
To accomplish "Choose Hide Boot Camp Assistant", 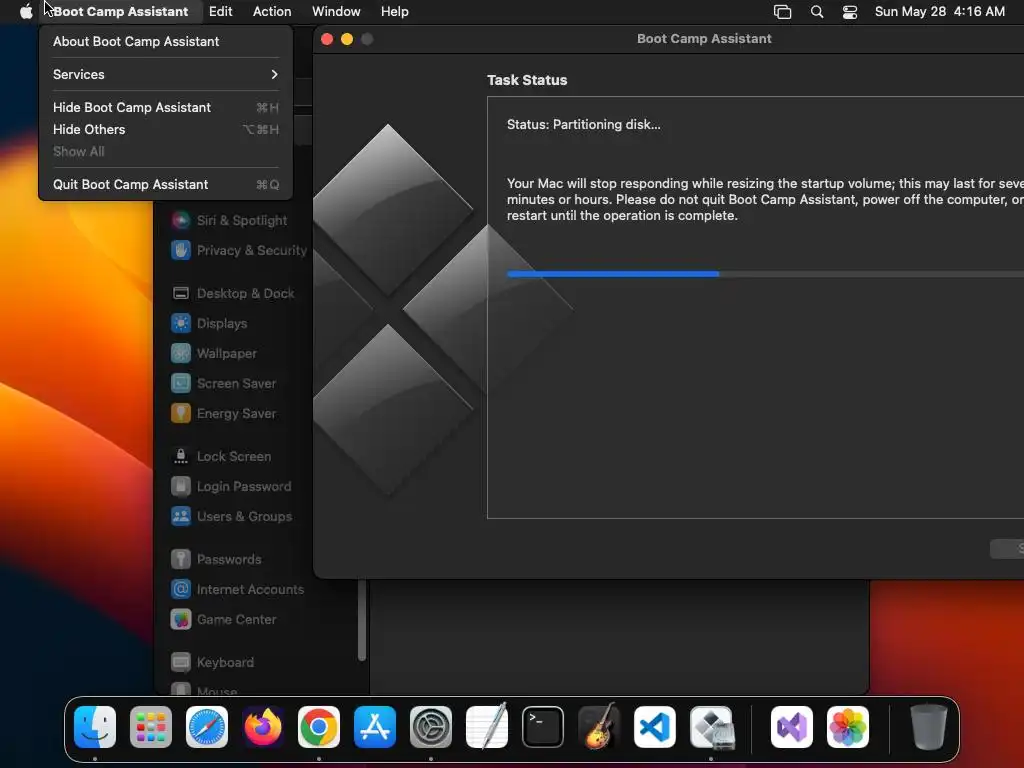I will point(165,107).
